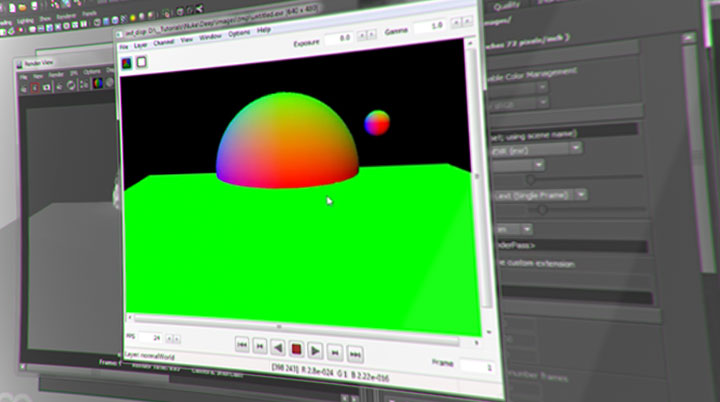720x402 pixels.
Task: Click the Gamma value field
Action: pos(430,26)
